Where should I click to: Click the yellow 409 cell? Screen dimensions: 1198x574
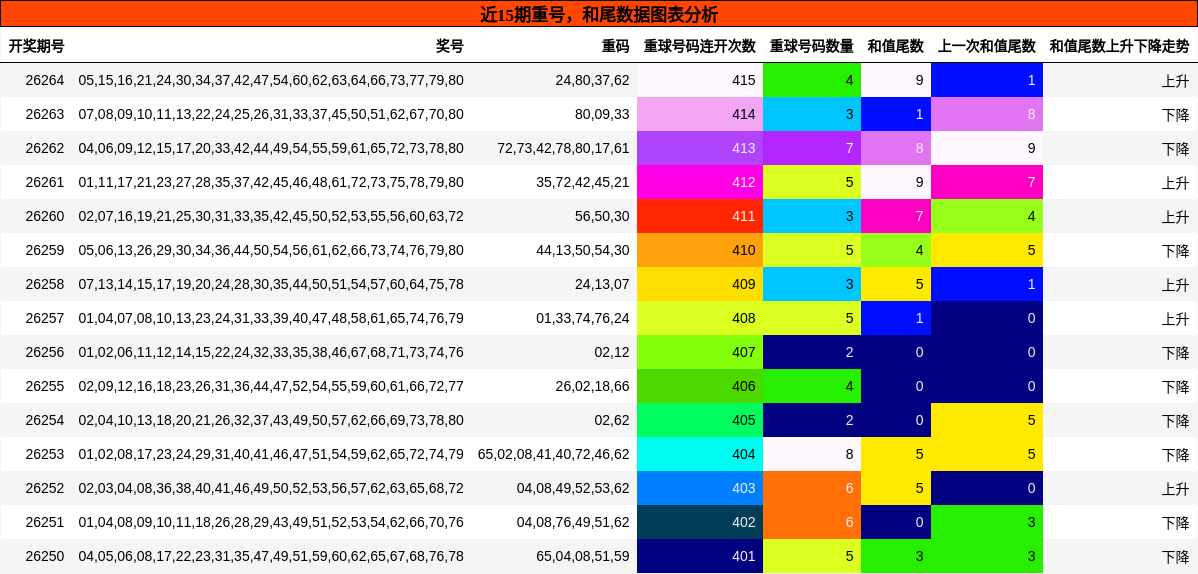700,284
